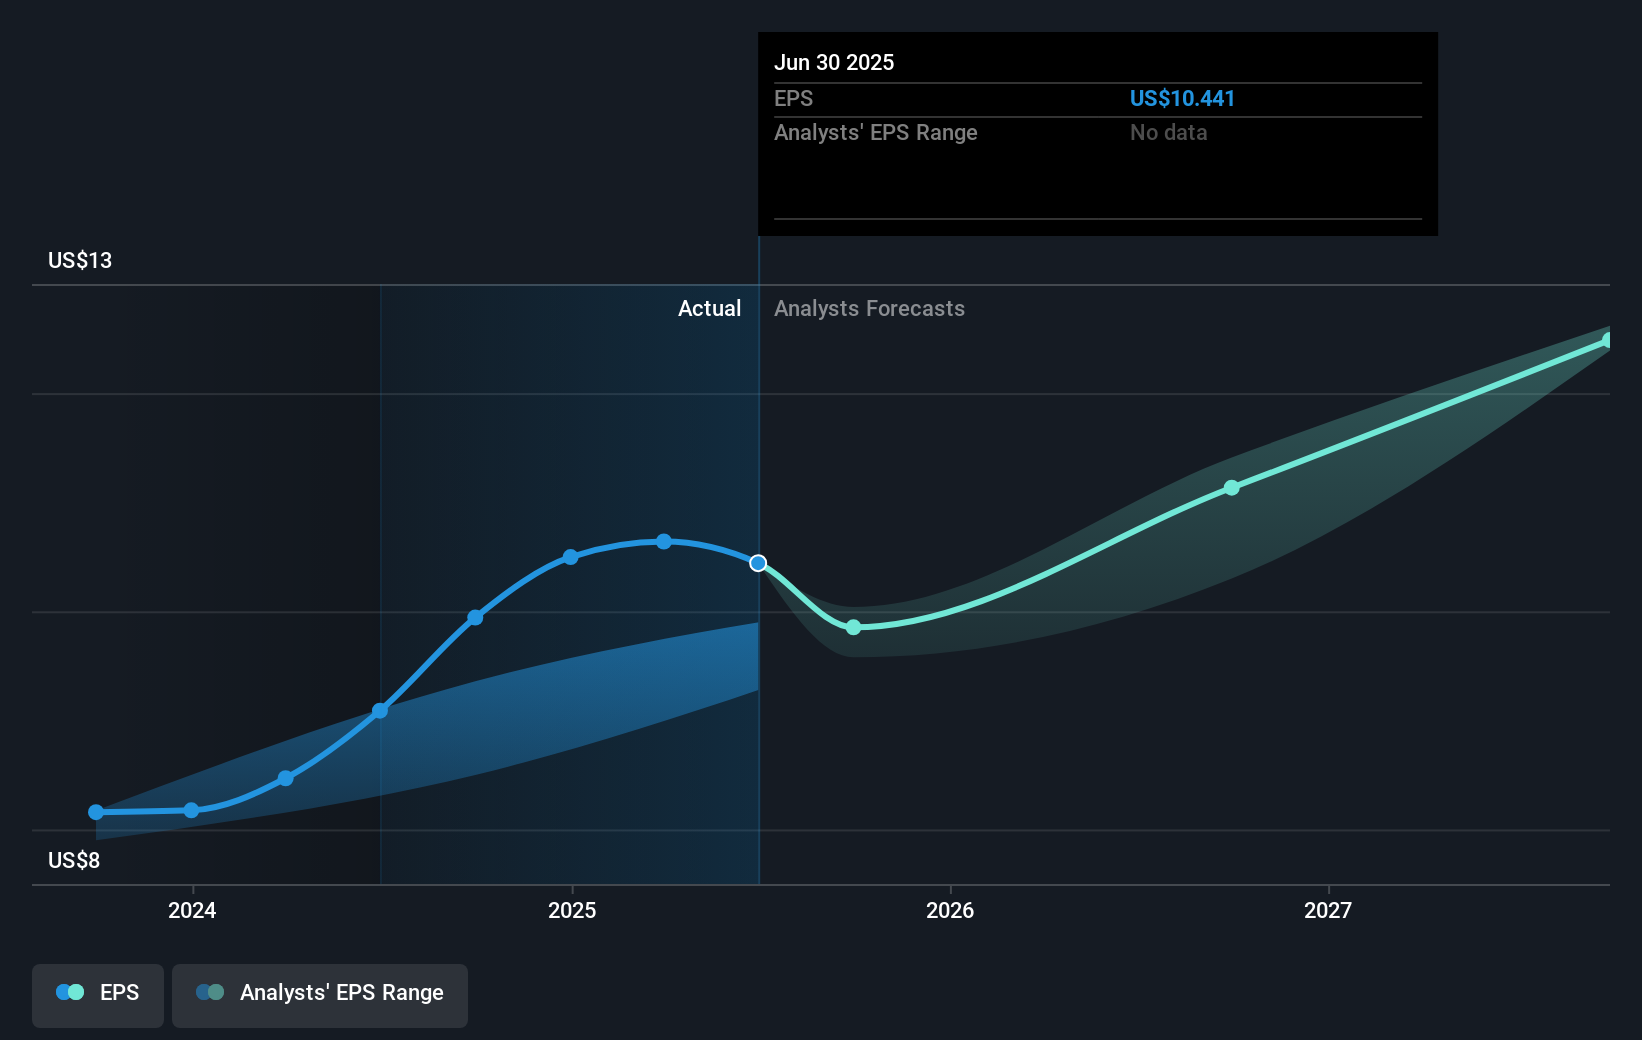Click the US$10.441 EPS value in tooltip
Image resolution: width=1642 pixels, height=1040 pixels.
tap(1182, 98)
